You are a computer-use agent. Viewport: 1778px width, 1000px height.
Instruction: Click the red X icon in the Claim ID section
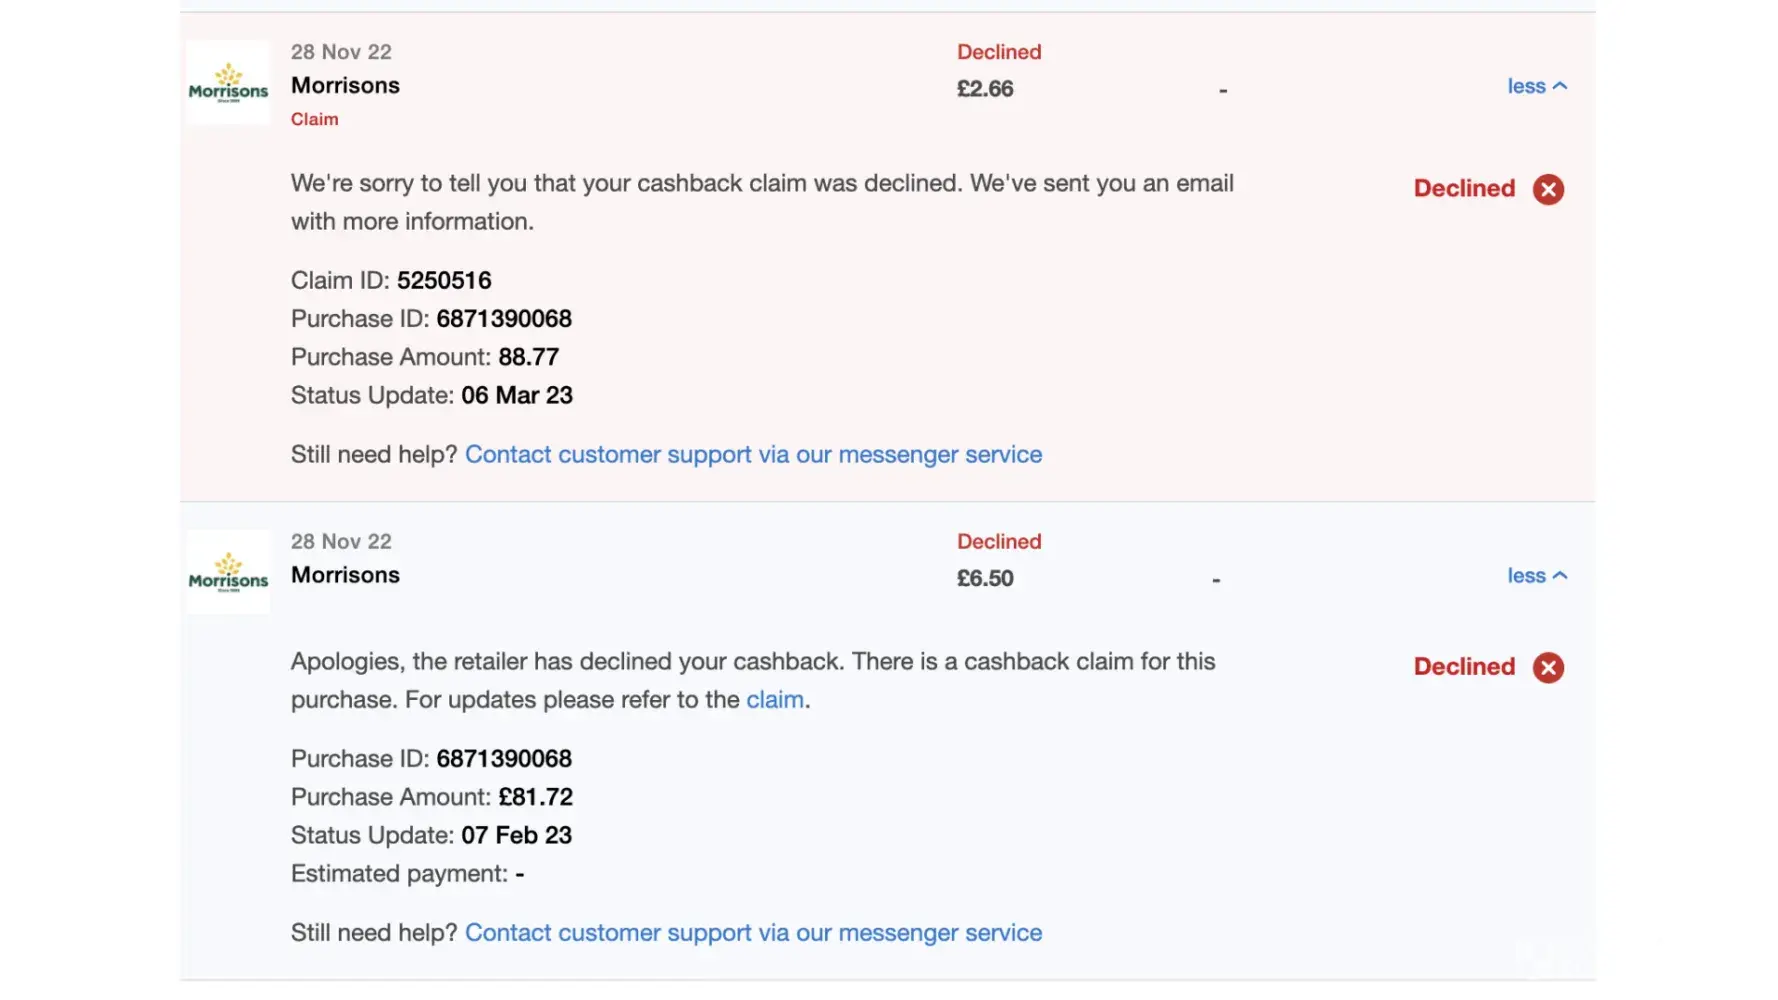pyautogui.click(x=1548, y=189)
